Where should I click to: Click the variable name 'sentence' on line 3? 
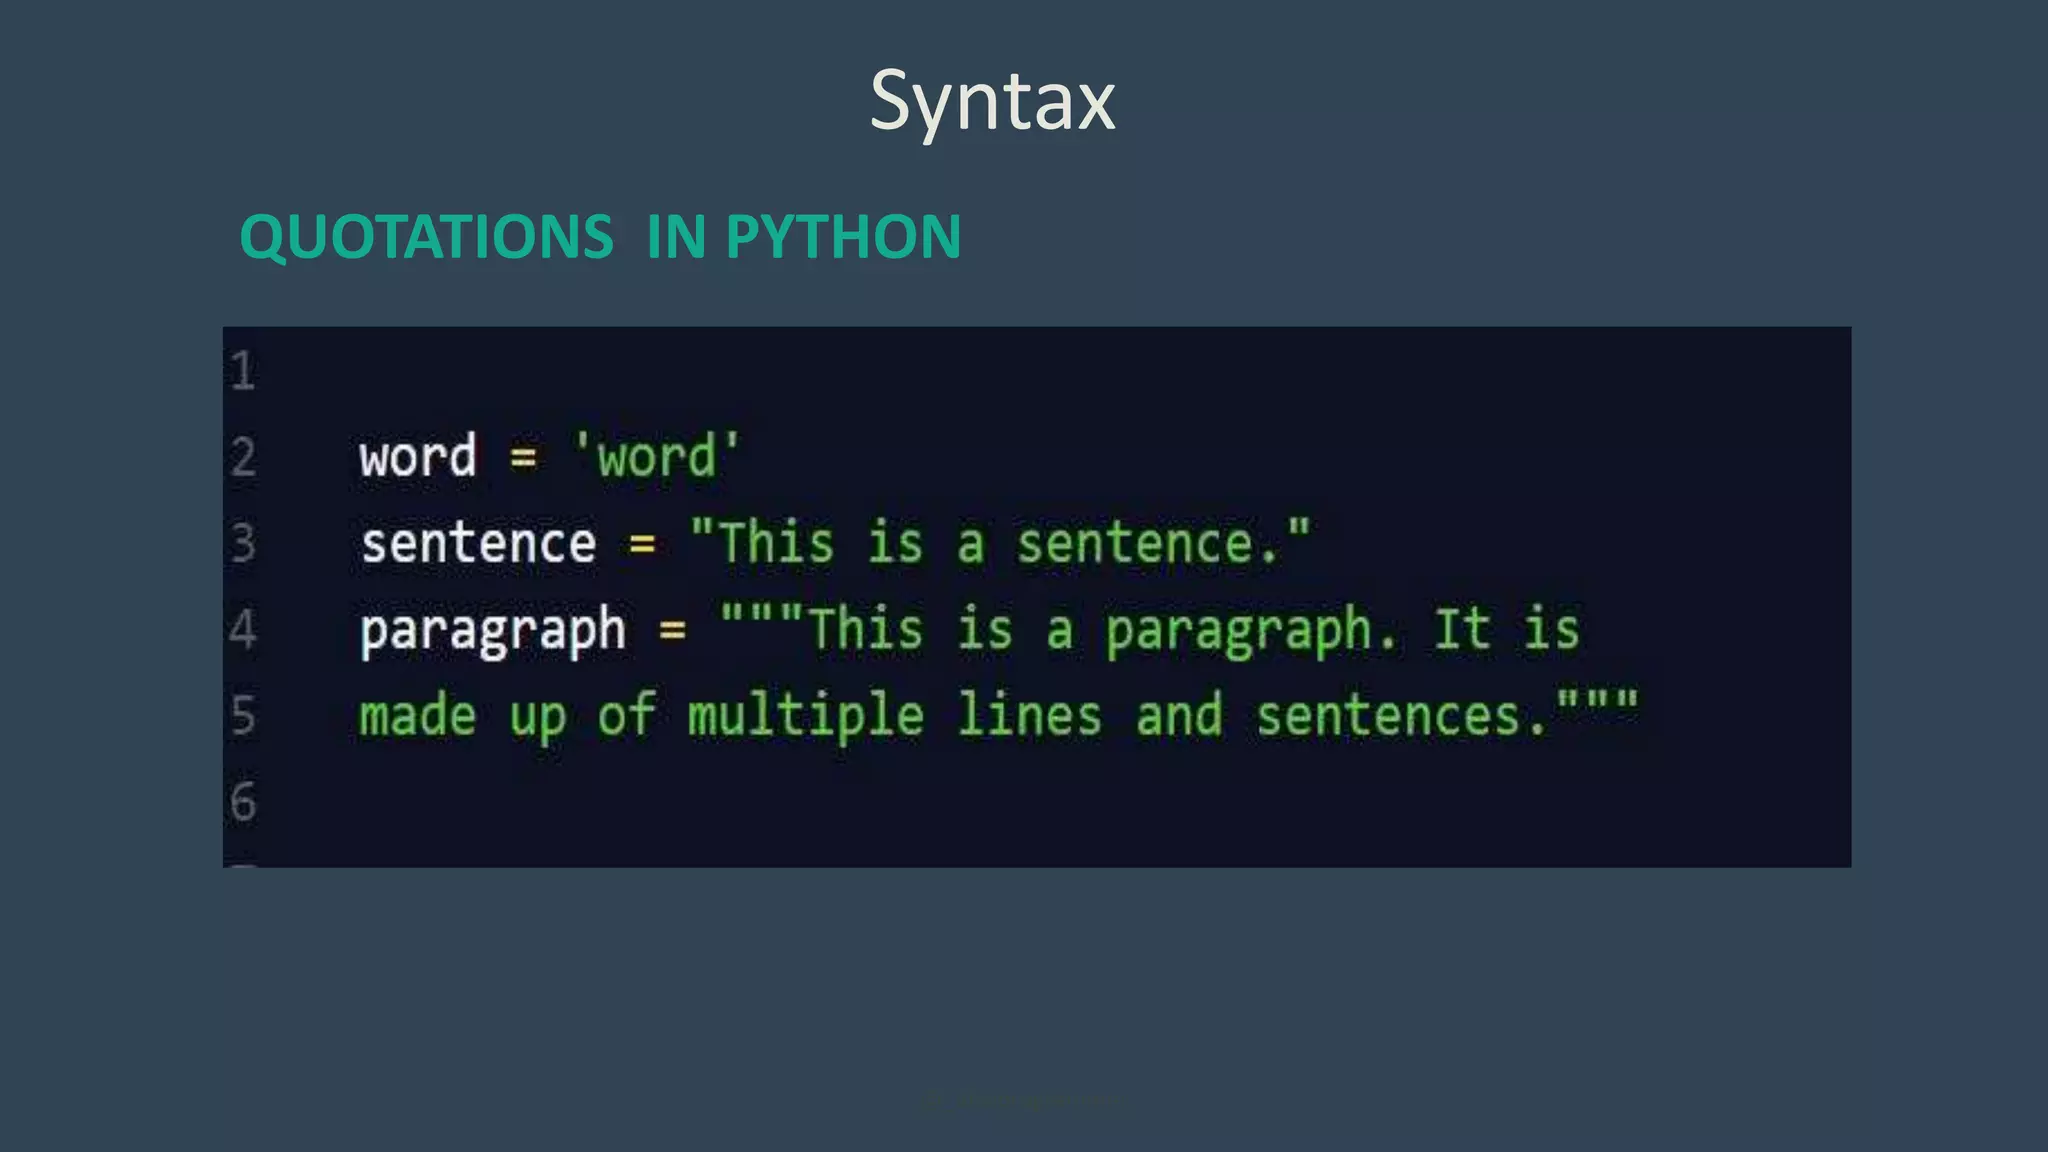478,544
